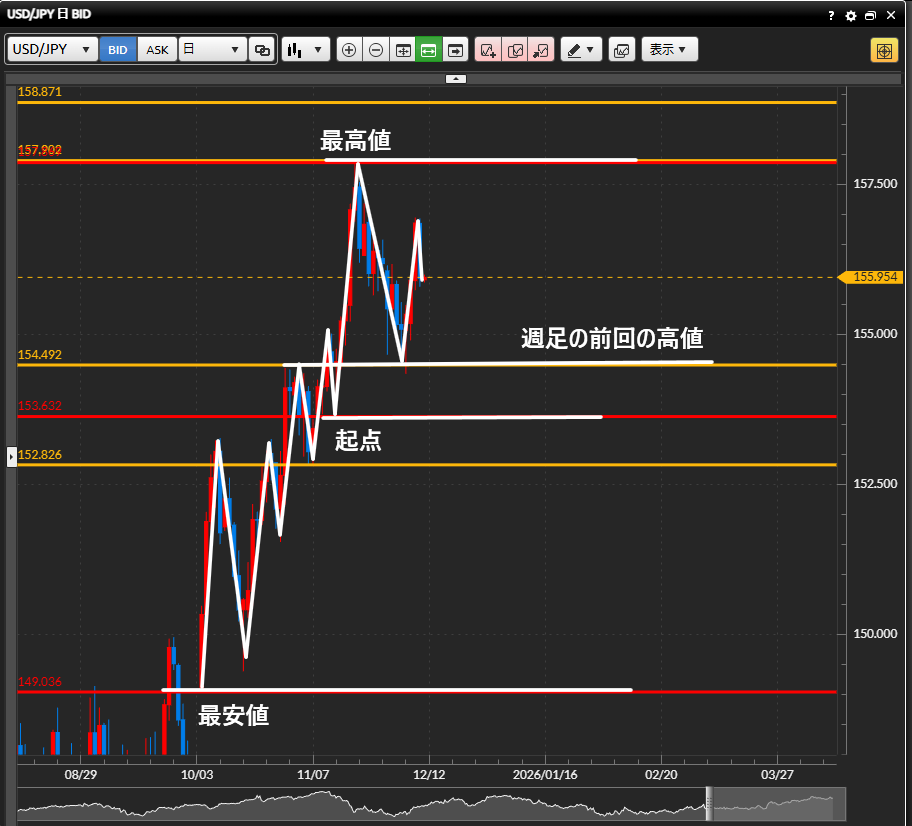Viewport: 912px width, 826px height.
Task: Click the fit chart to window icon
Action: coord(403,50)
